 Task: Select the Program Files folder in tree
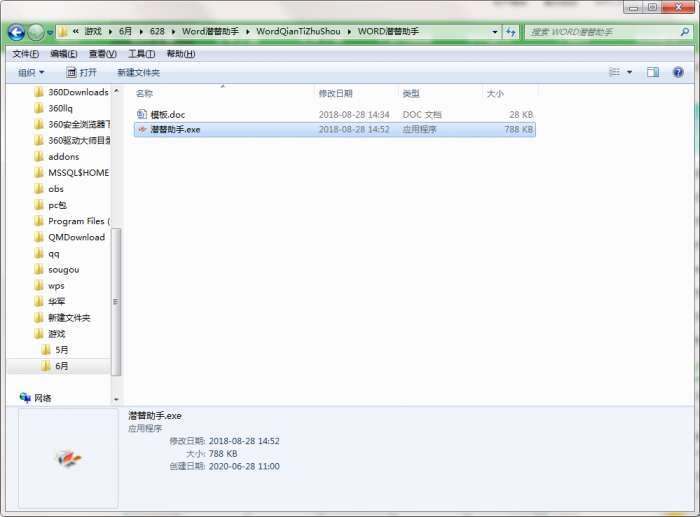click(x=71, y=221)
